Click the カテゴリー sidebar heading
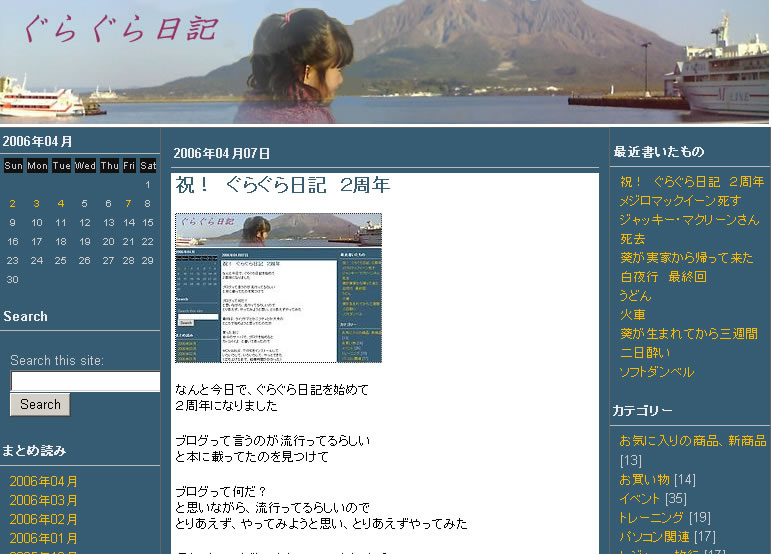Image resolution: width=772 pixels, height=554 pixels. [x=642, y=411]
